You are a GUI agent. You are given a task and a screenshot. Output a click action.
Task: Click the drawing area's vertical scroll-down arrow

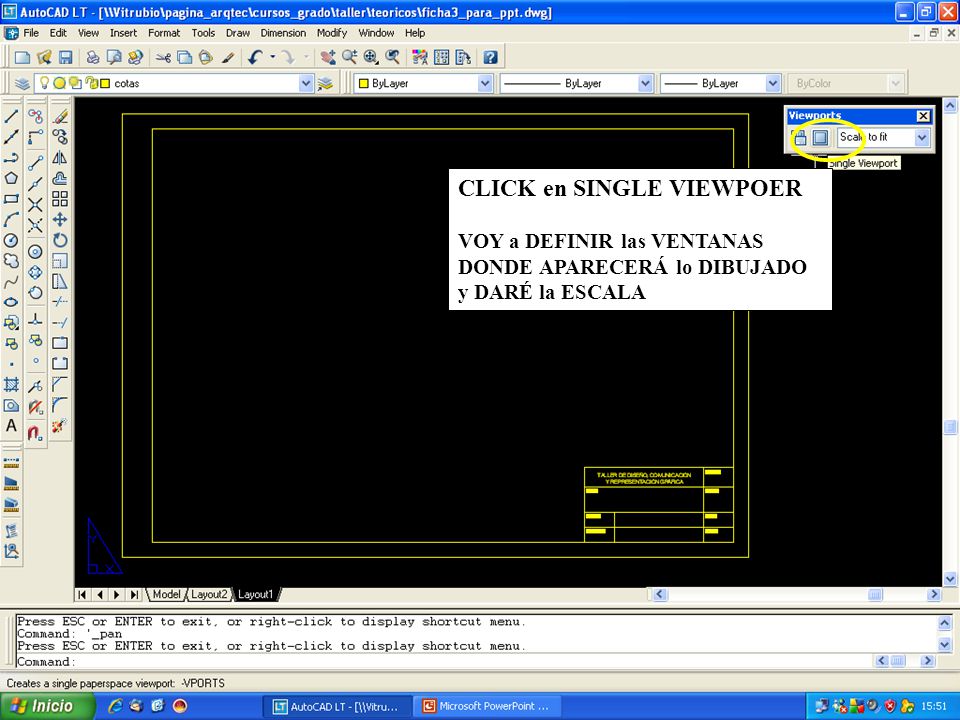(950, 578)
